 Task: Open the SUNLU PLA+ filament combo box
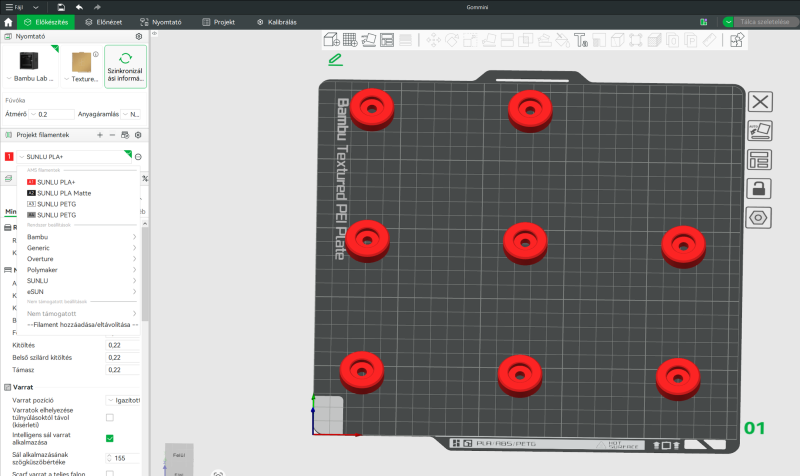click(x=74, y=157)
